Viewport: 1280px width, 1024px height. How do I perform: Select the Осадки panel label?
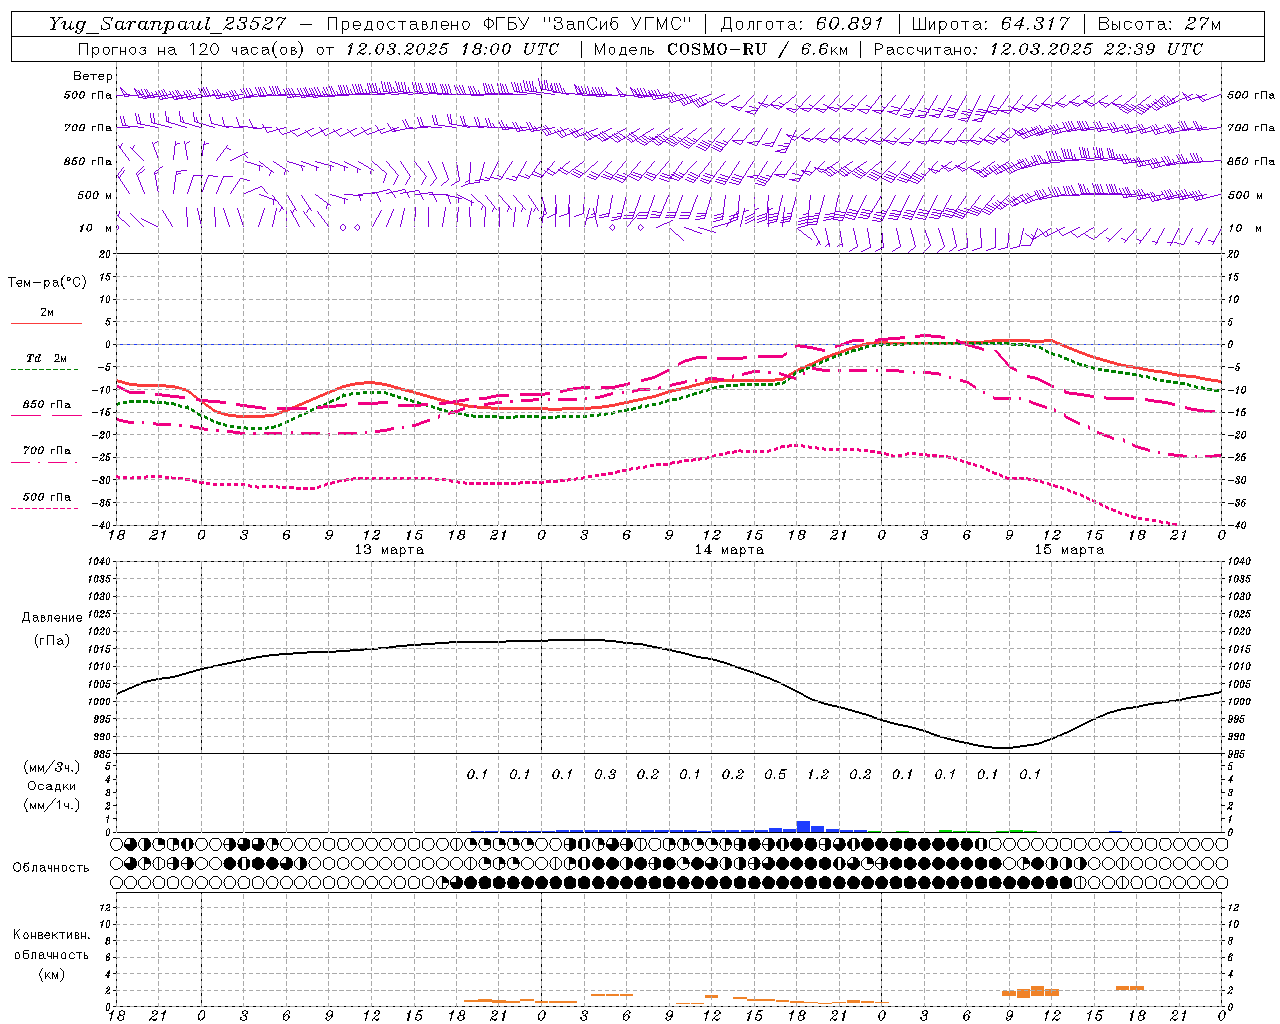pos(52,786)
